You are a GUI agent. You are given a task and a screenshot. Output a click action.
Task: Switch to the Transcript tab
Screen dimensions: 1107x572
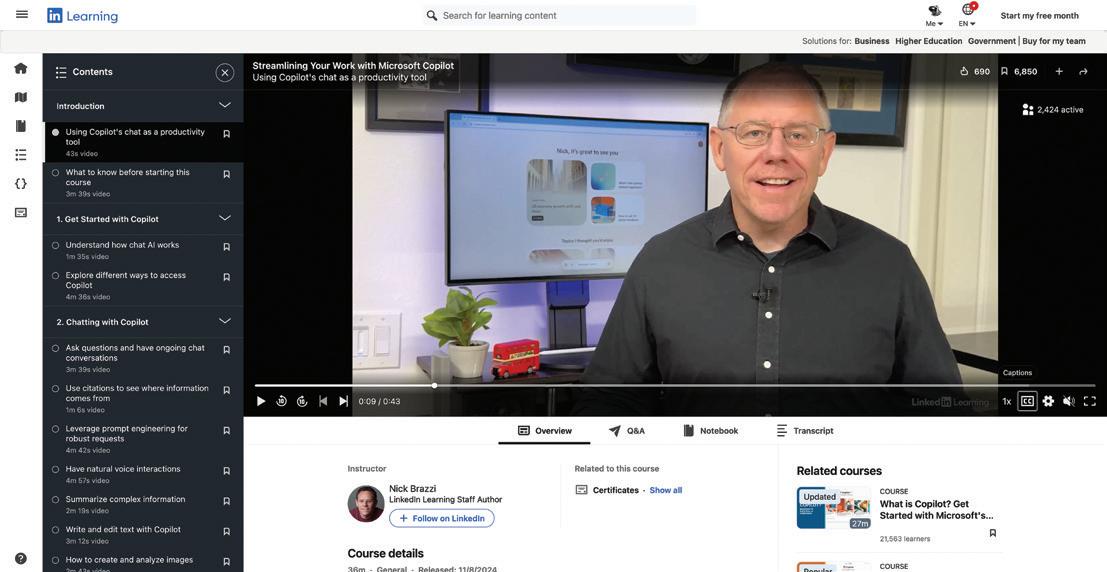[805, 431]
